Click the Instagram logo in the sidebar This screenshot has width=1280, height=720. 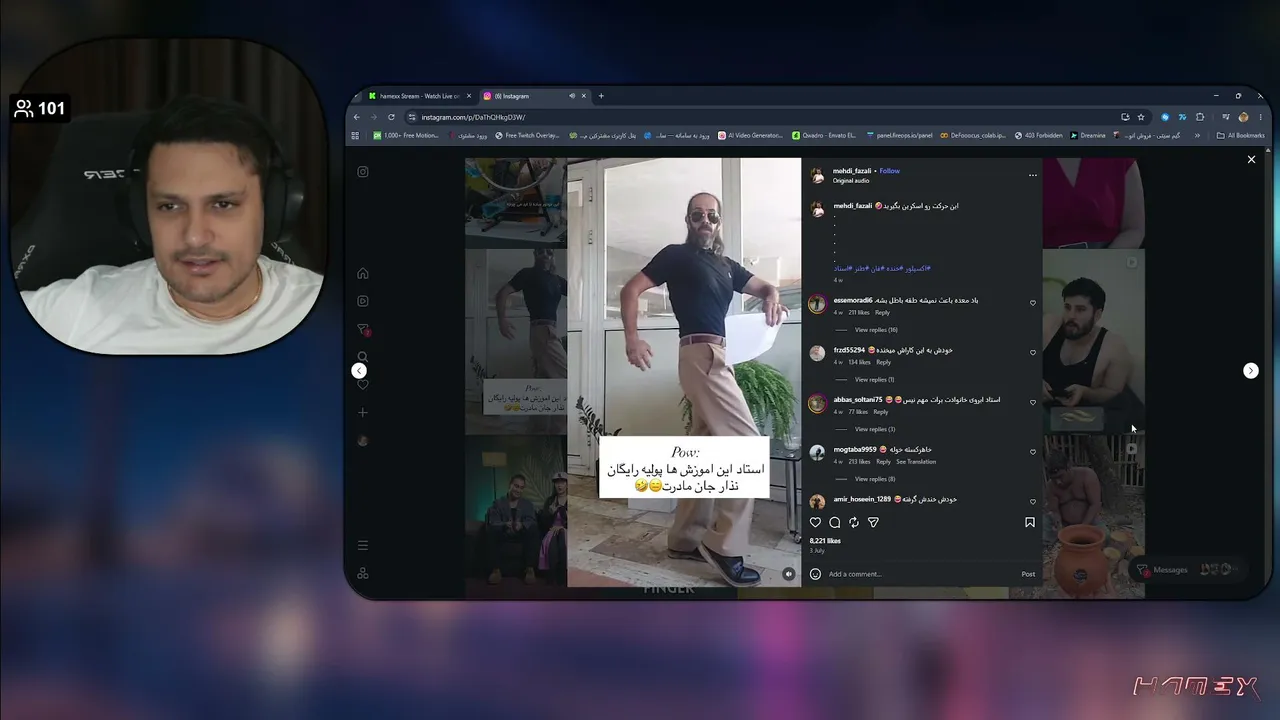[363, 172]
